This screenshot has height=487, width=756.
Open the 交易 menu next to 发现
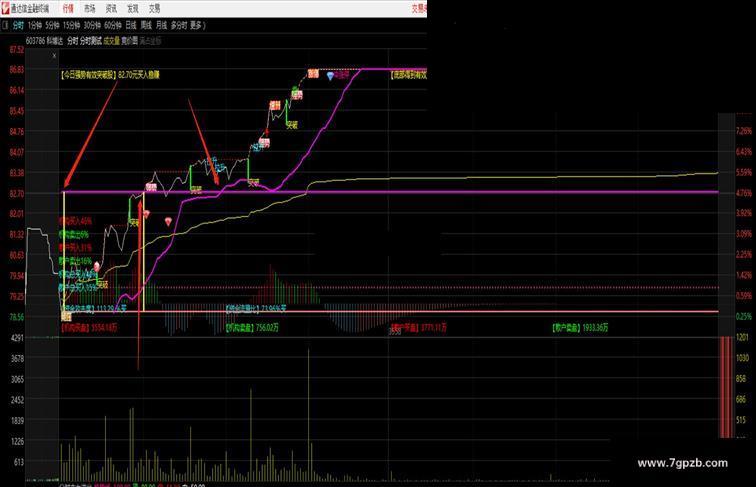(x=154, y=9)
